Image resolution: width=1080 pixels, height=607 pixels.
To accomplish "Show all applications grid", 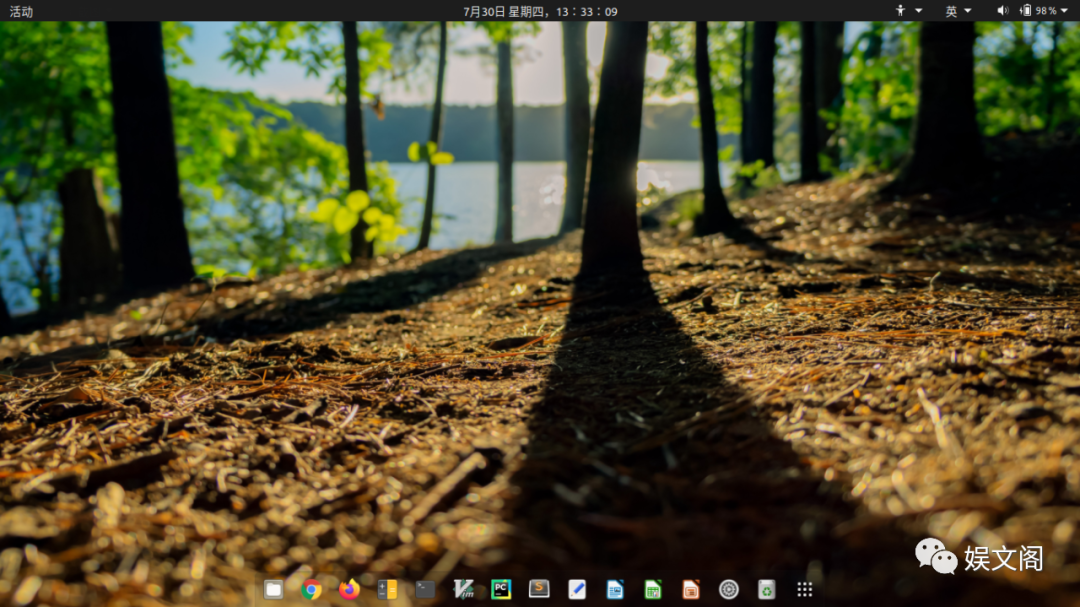I will (804, 589).
